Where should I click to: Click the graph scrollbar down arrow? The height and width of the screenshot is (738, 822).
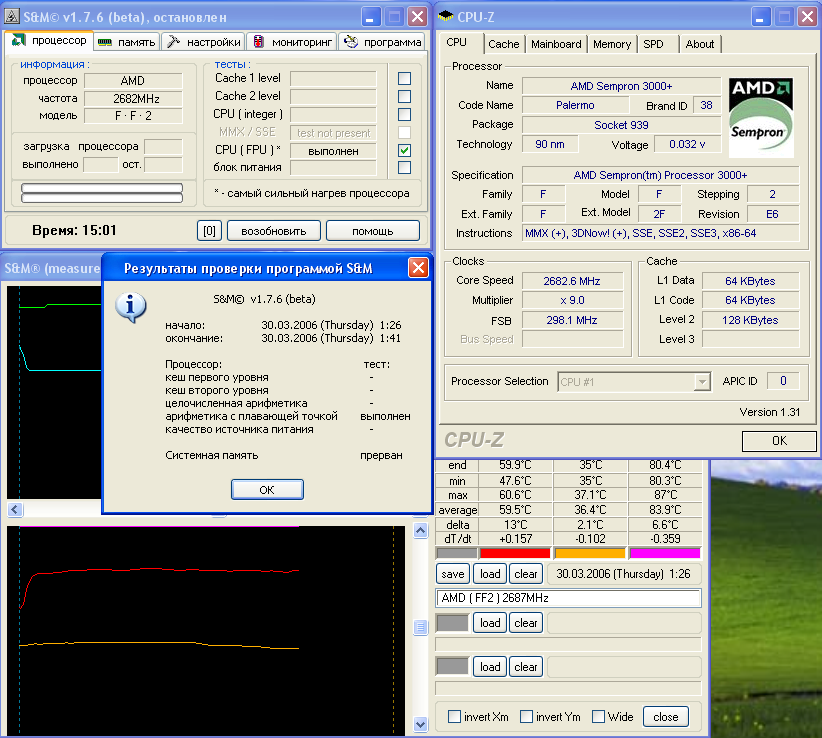click(420, 724)
